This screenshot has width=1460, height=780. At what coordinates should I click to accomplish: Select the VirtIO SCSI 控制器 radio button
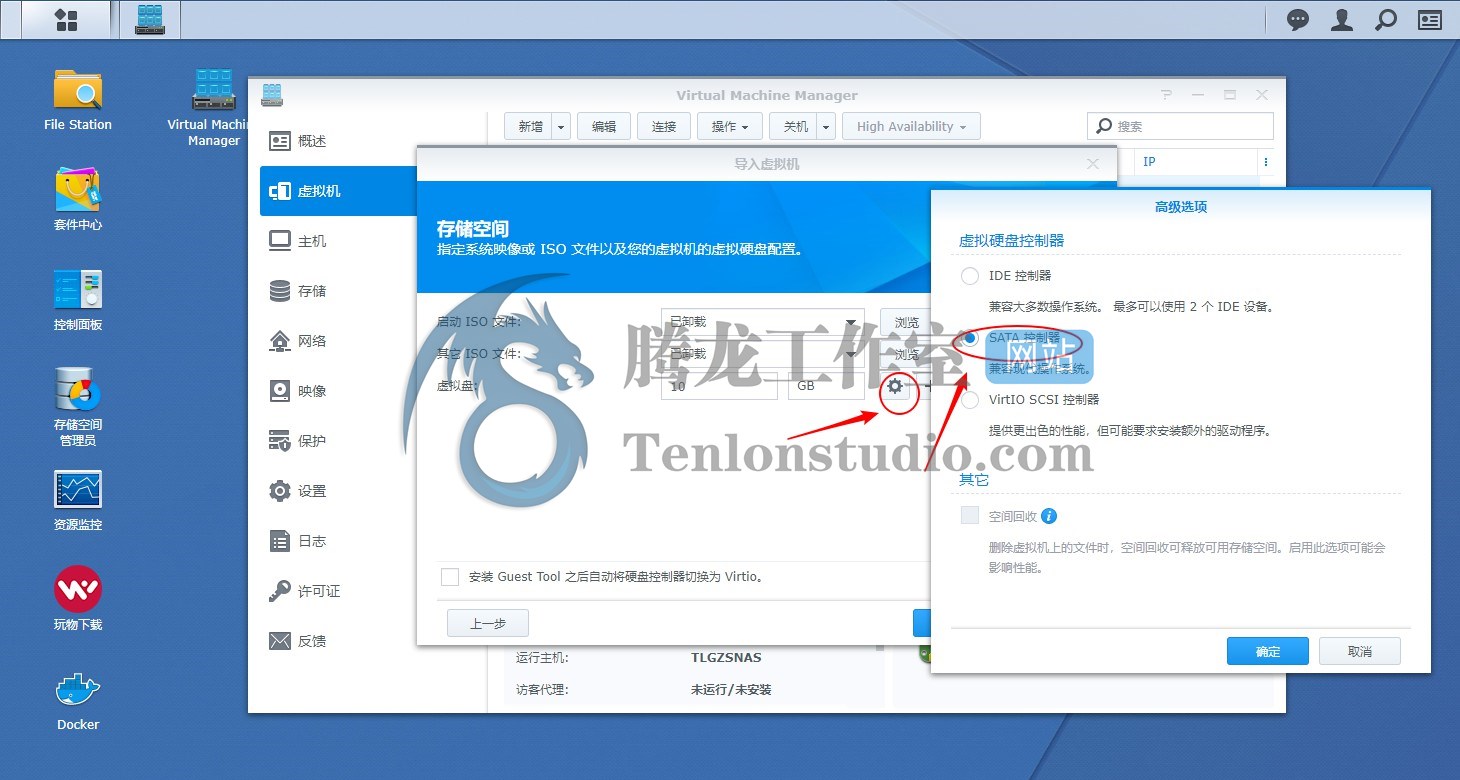(969, 401)
